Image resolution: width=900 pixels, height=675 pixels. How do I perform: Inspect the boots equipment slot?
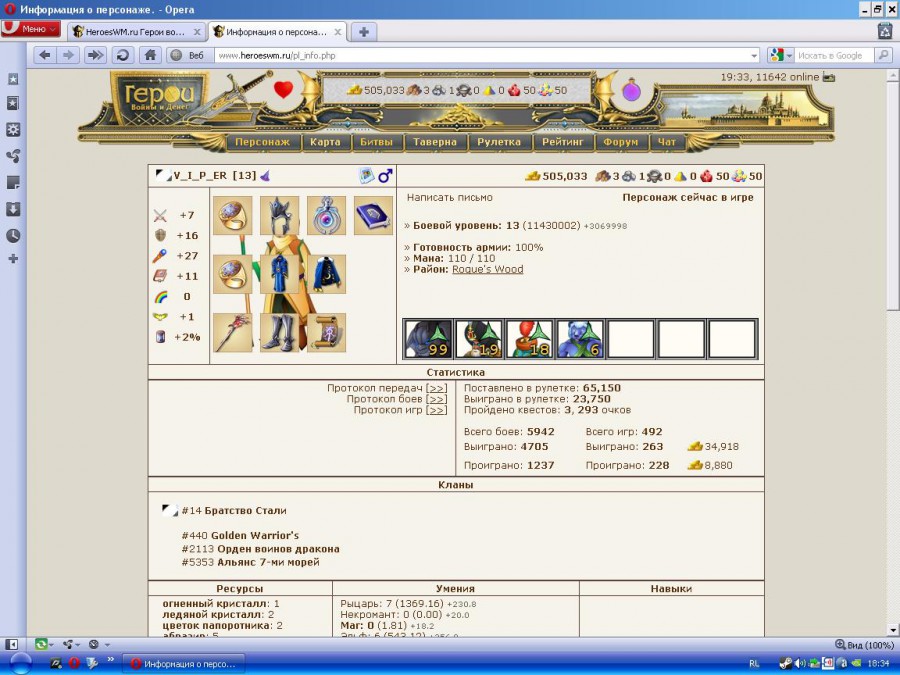click(280, 332)
